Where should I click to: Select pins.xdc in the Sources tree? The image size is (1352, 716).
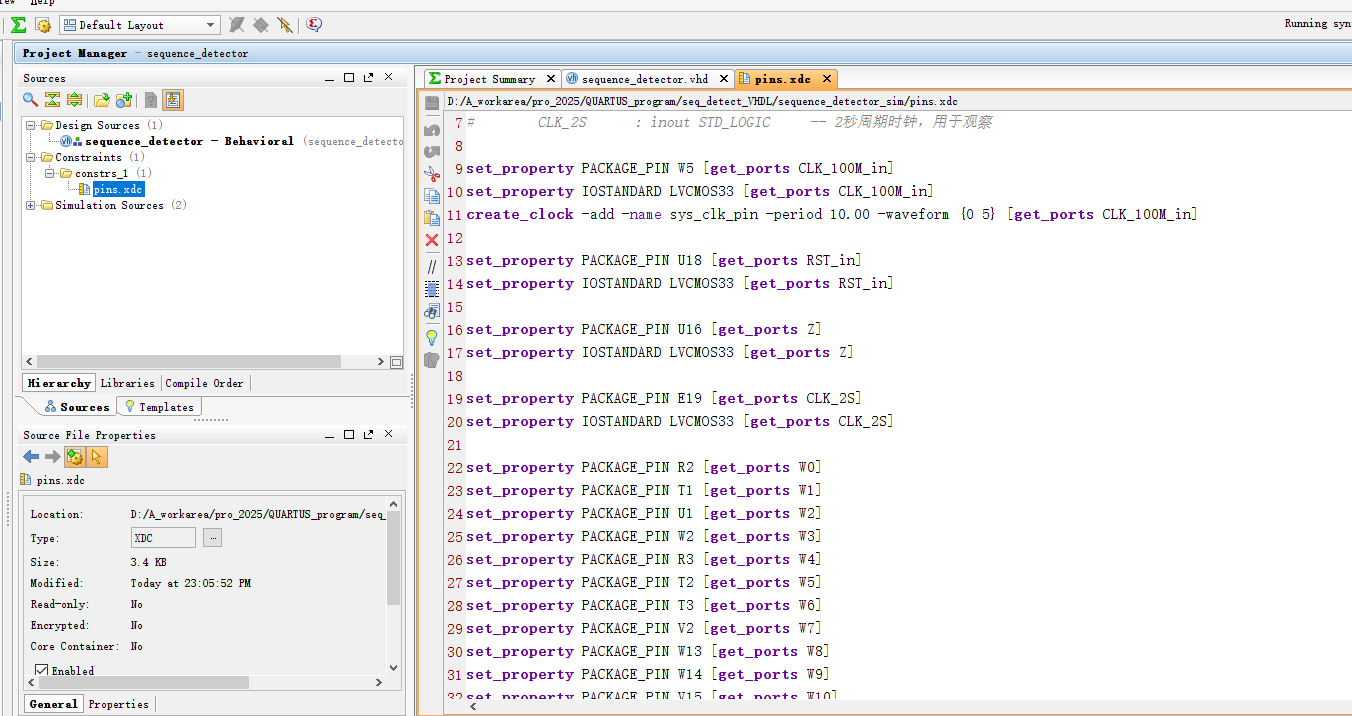pyautogui.click(x=118, y=189)
